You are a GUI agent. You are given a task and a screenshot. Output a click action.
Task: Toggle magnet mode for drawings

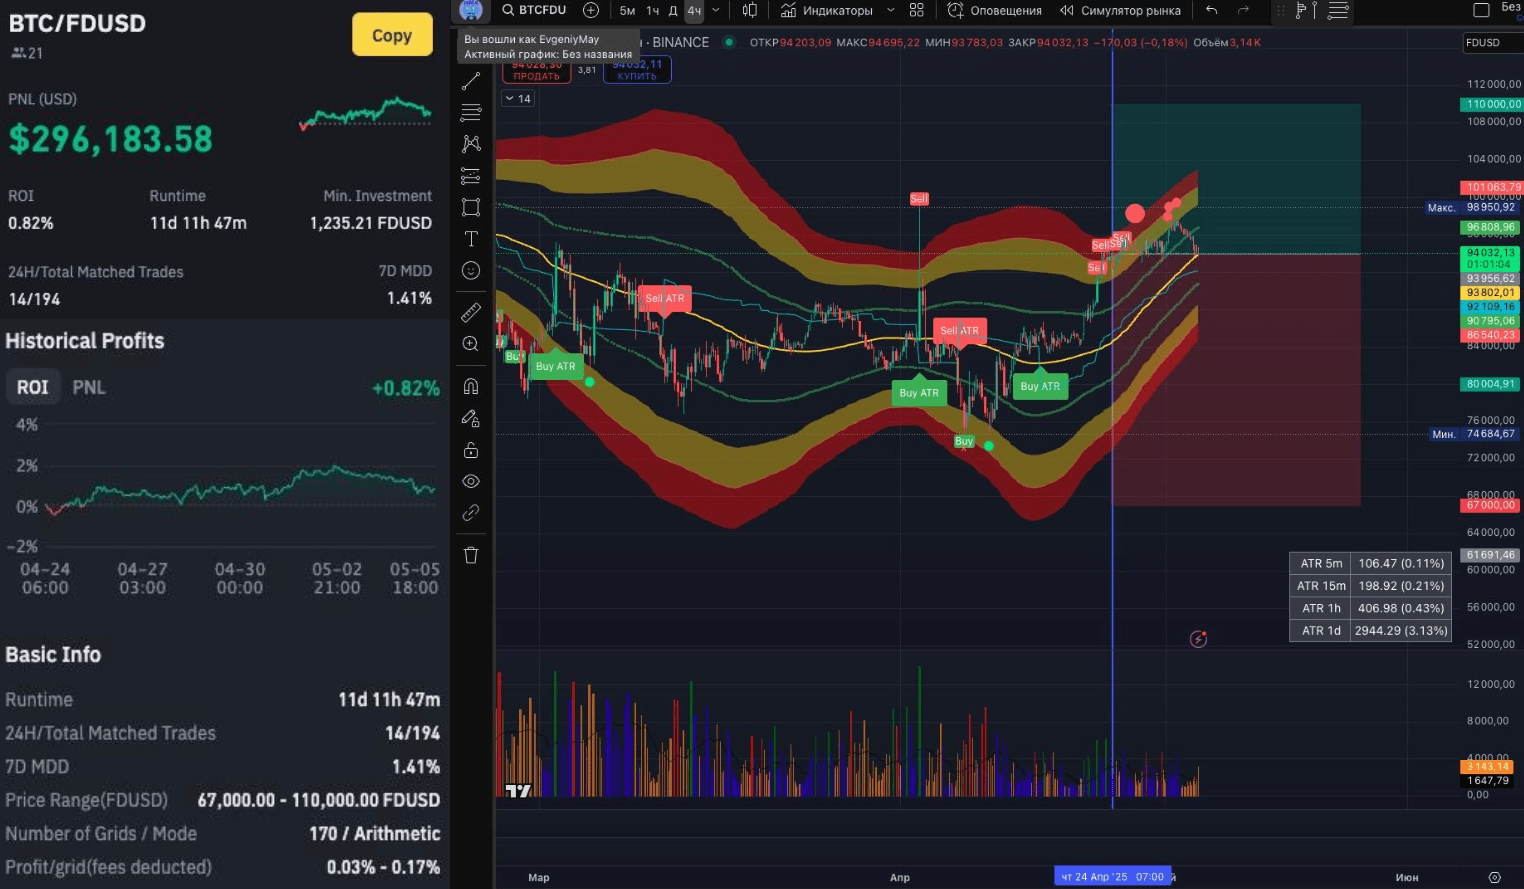coord(471,387)
